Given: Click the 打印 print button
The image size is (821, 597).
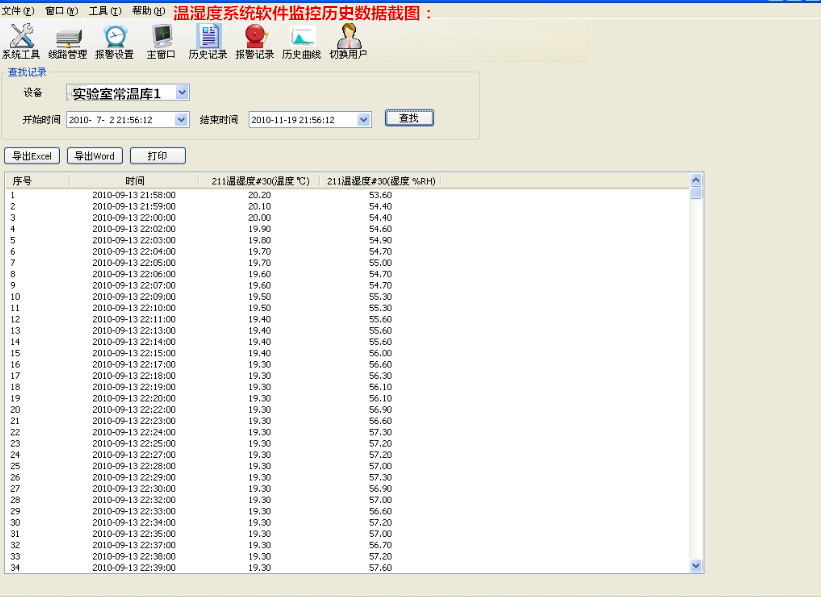Looking at the screenshot, I should (x=157, y=156).
